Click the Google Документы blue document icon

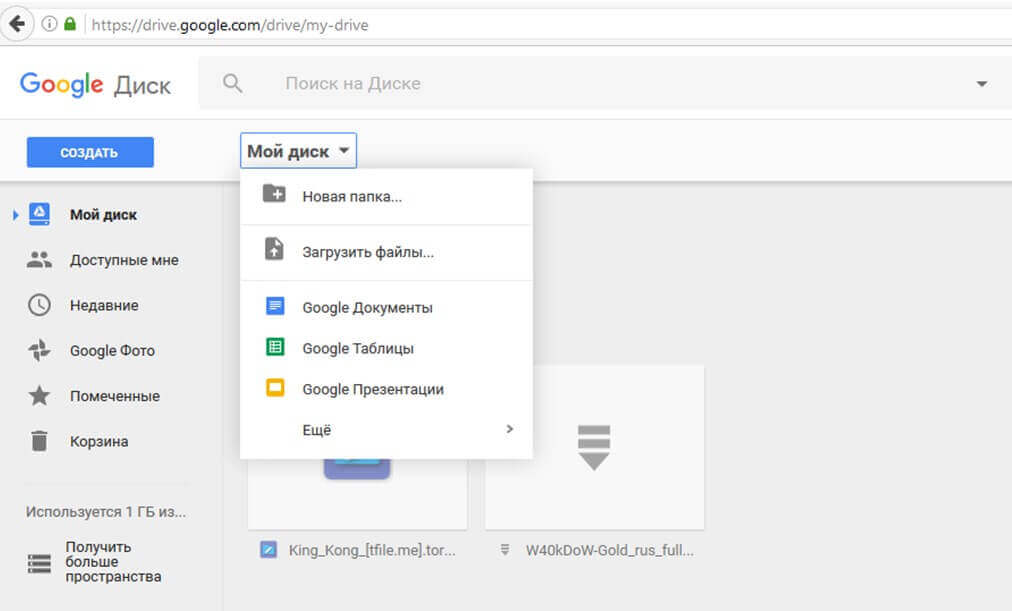click(x=275, y=307)
